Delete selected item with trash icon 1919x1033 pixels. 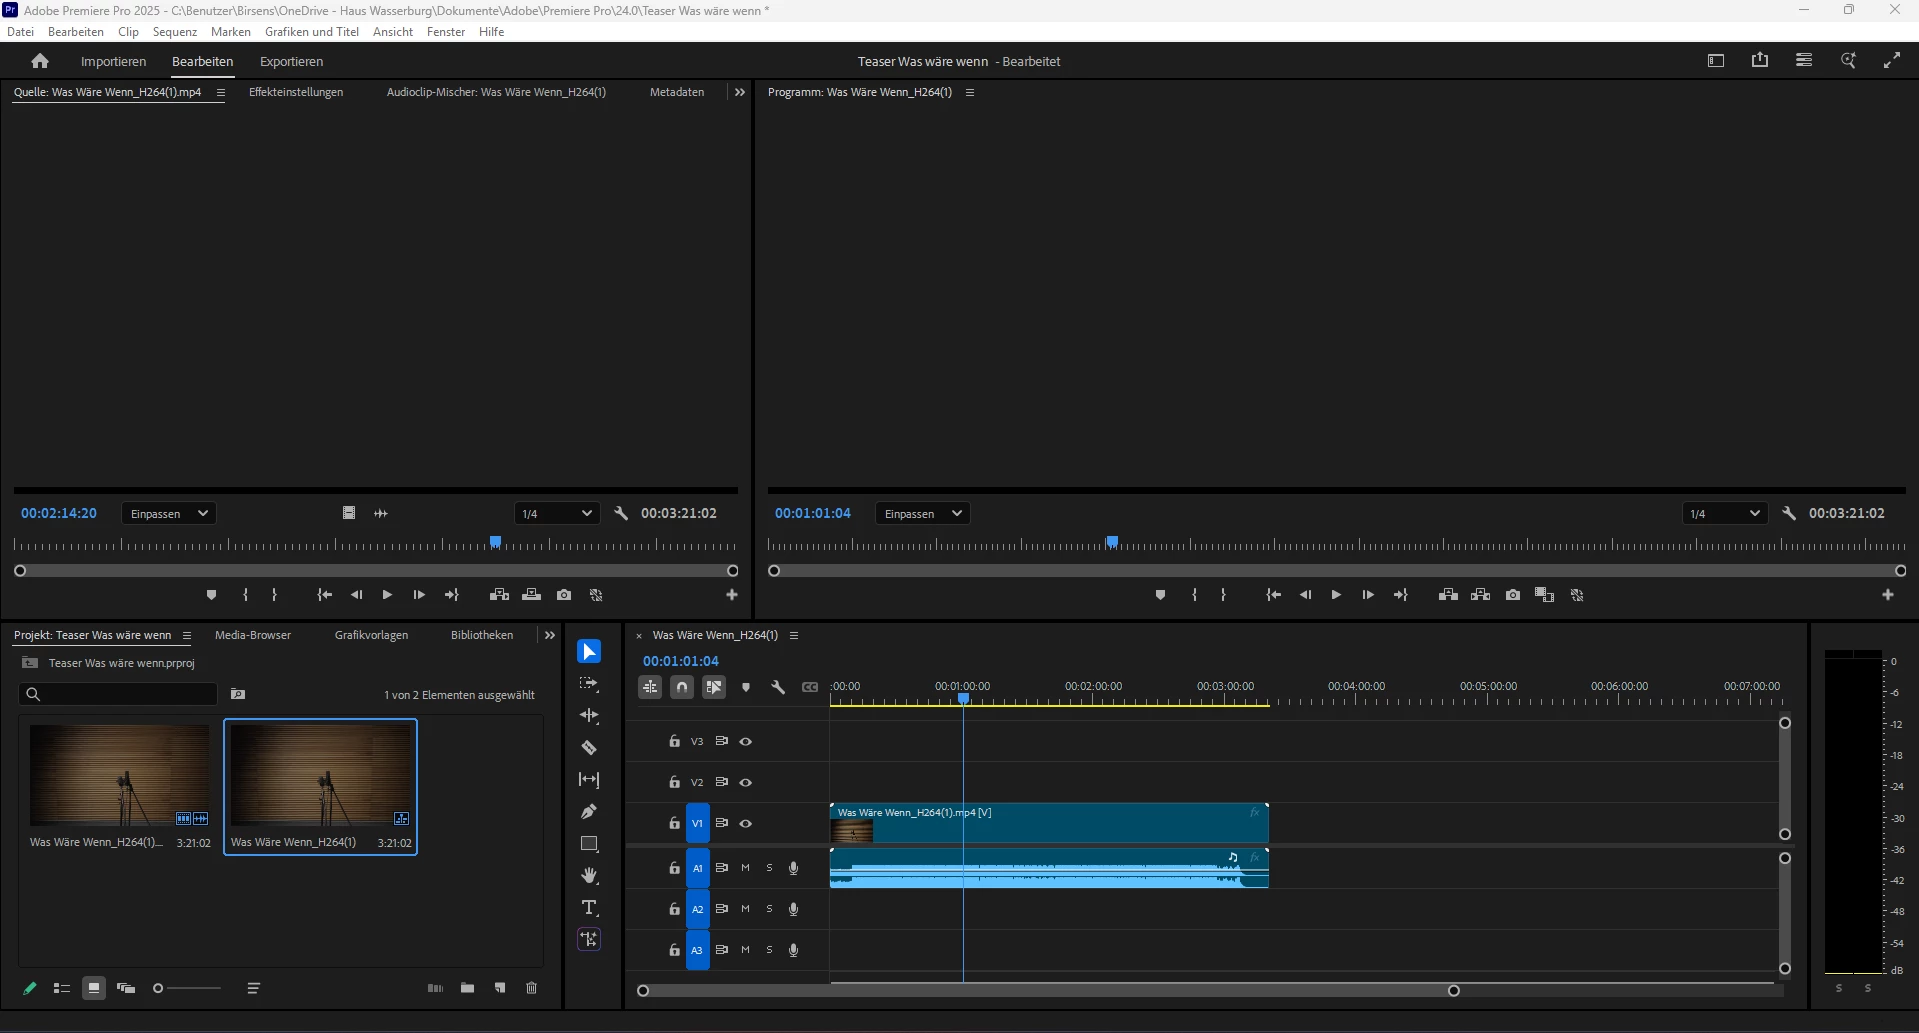(x=531, y=988)
